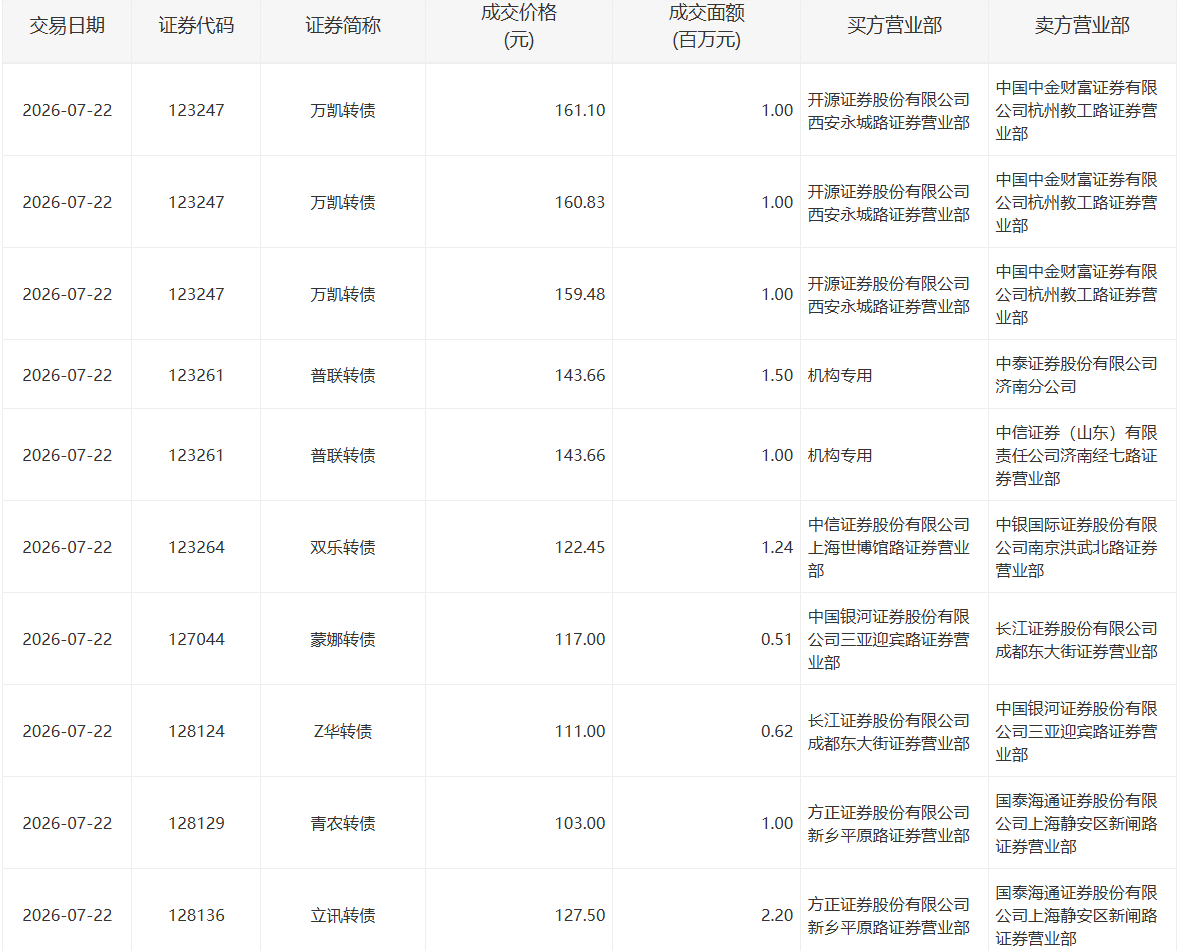Click buyer 方正证券新乡平原路 in 青农转债 row

889,823
